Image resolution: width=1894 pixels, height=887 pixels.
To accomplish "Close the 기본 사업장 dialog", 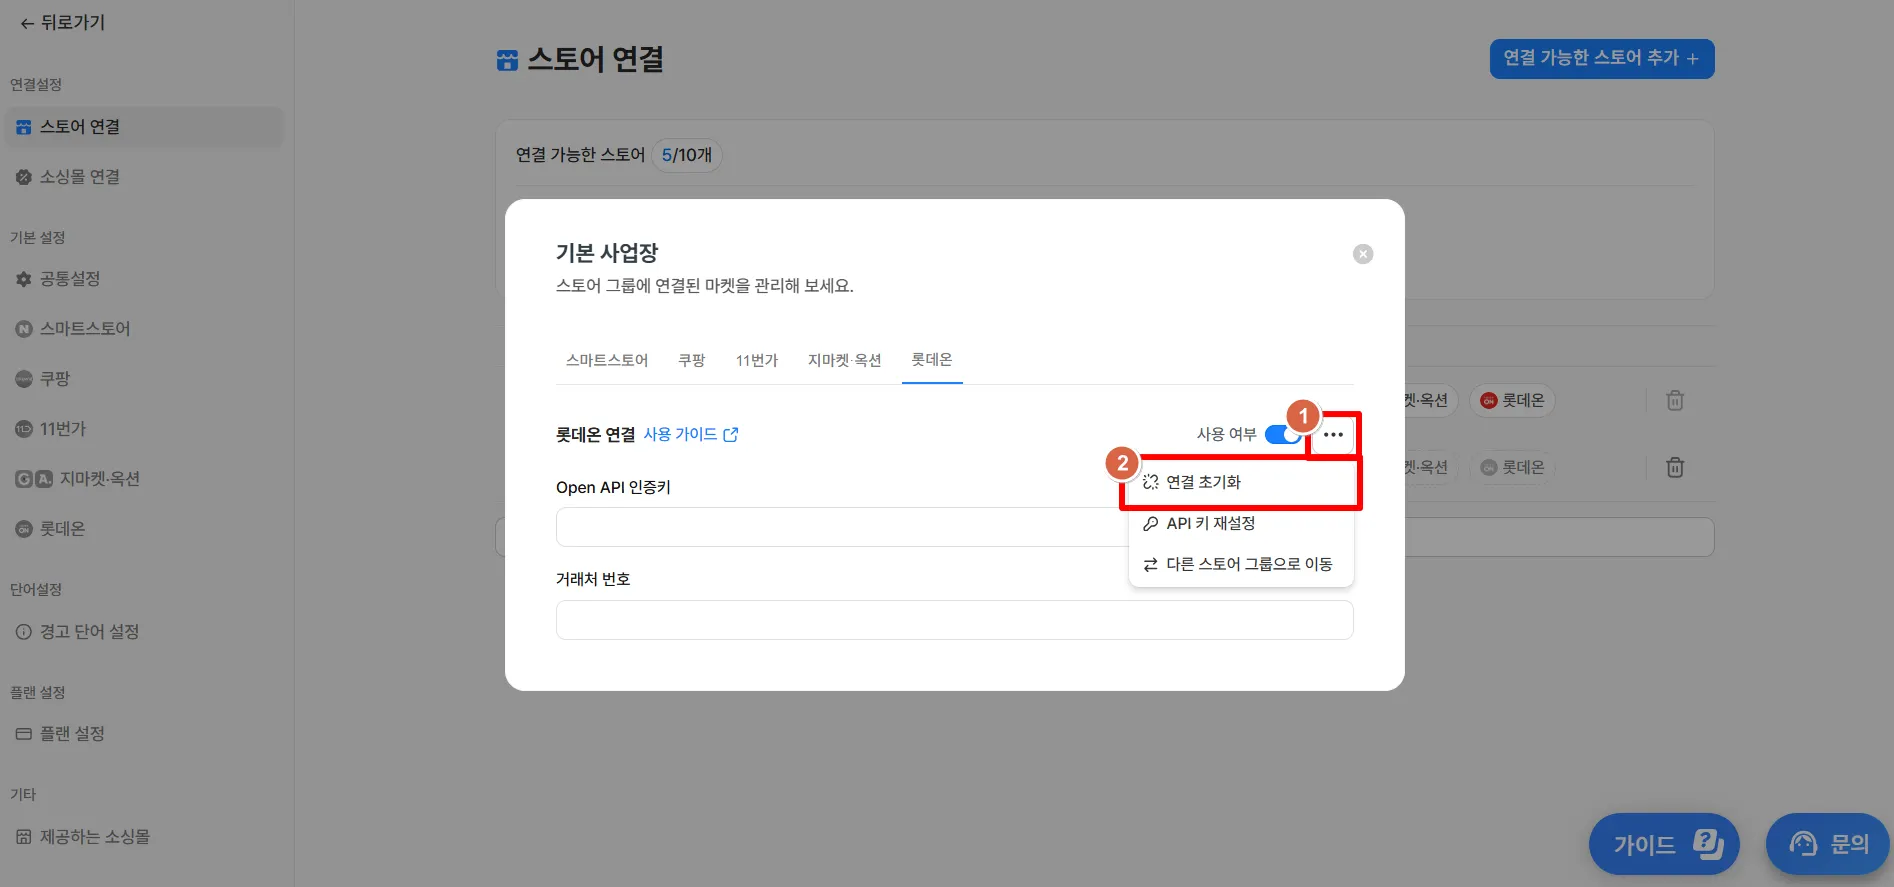I will click(x=1363, y=254).
